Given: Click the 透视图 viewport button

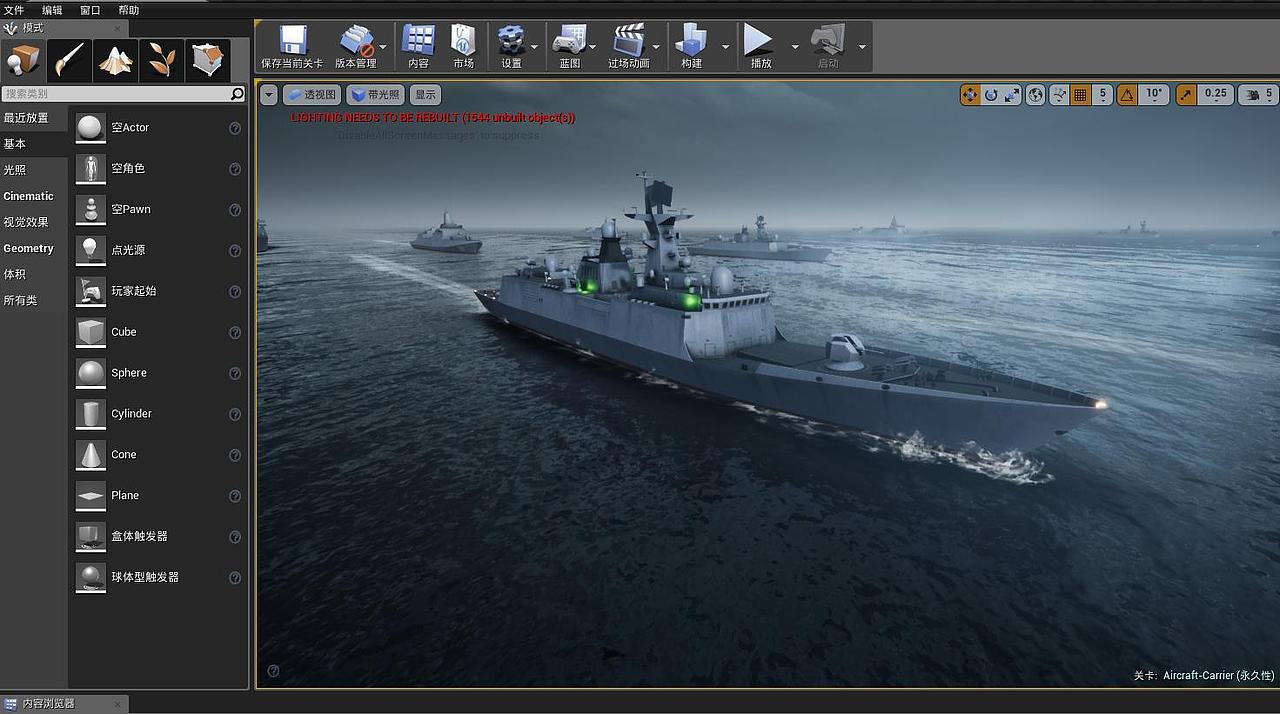Looking at the screenshot, I should click(313, 95).
